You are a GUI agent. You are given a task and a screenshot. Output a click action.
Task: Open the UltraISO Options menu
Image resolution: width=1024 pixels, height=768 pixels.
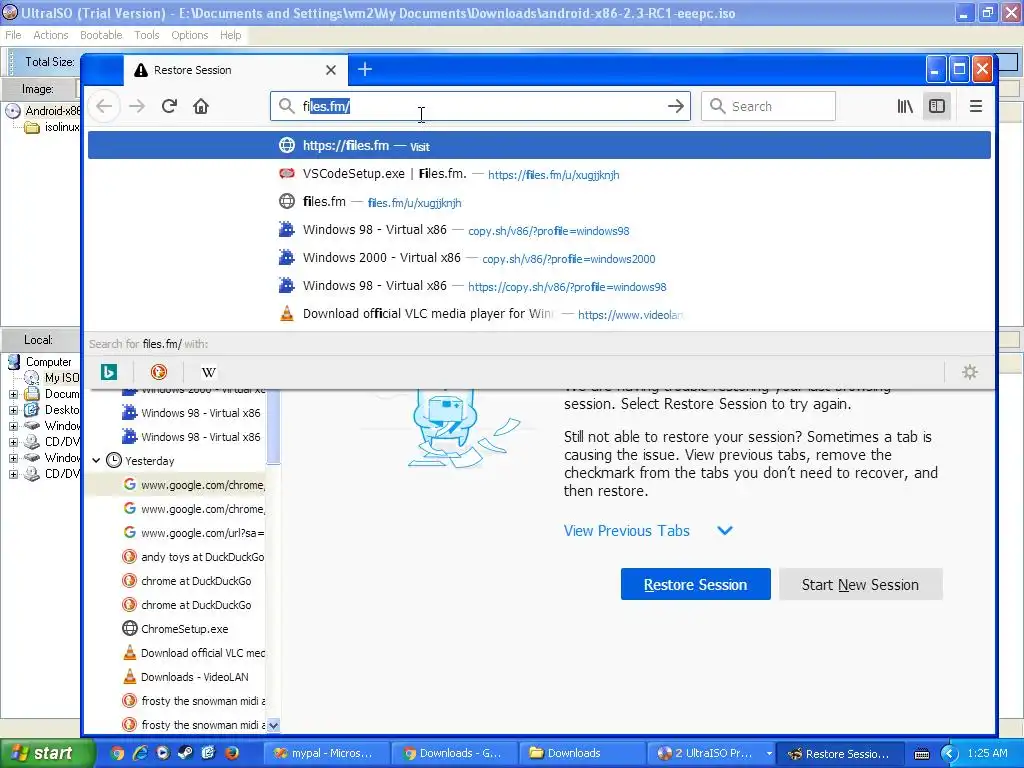pyautogui.click(x=189, y=35)
